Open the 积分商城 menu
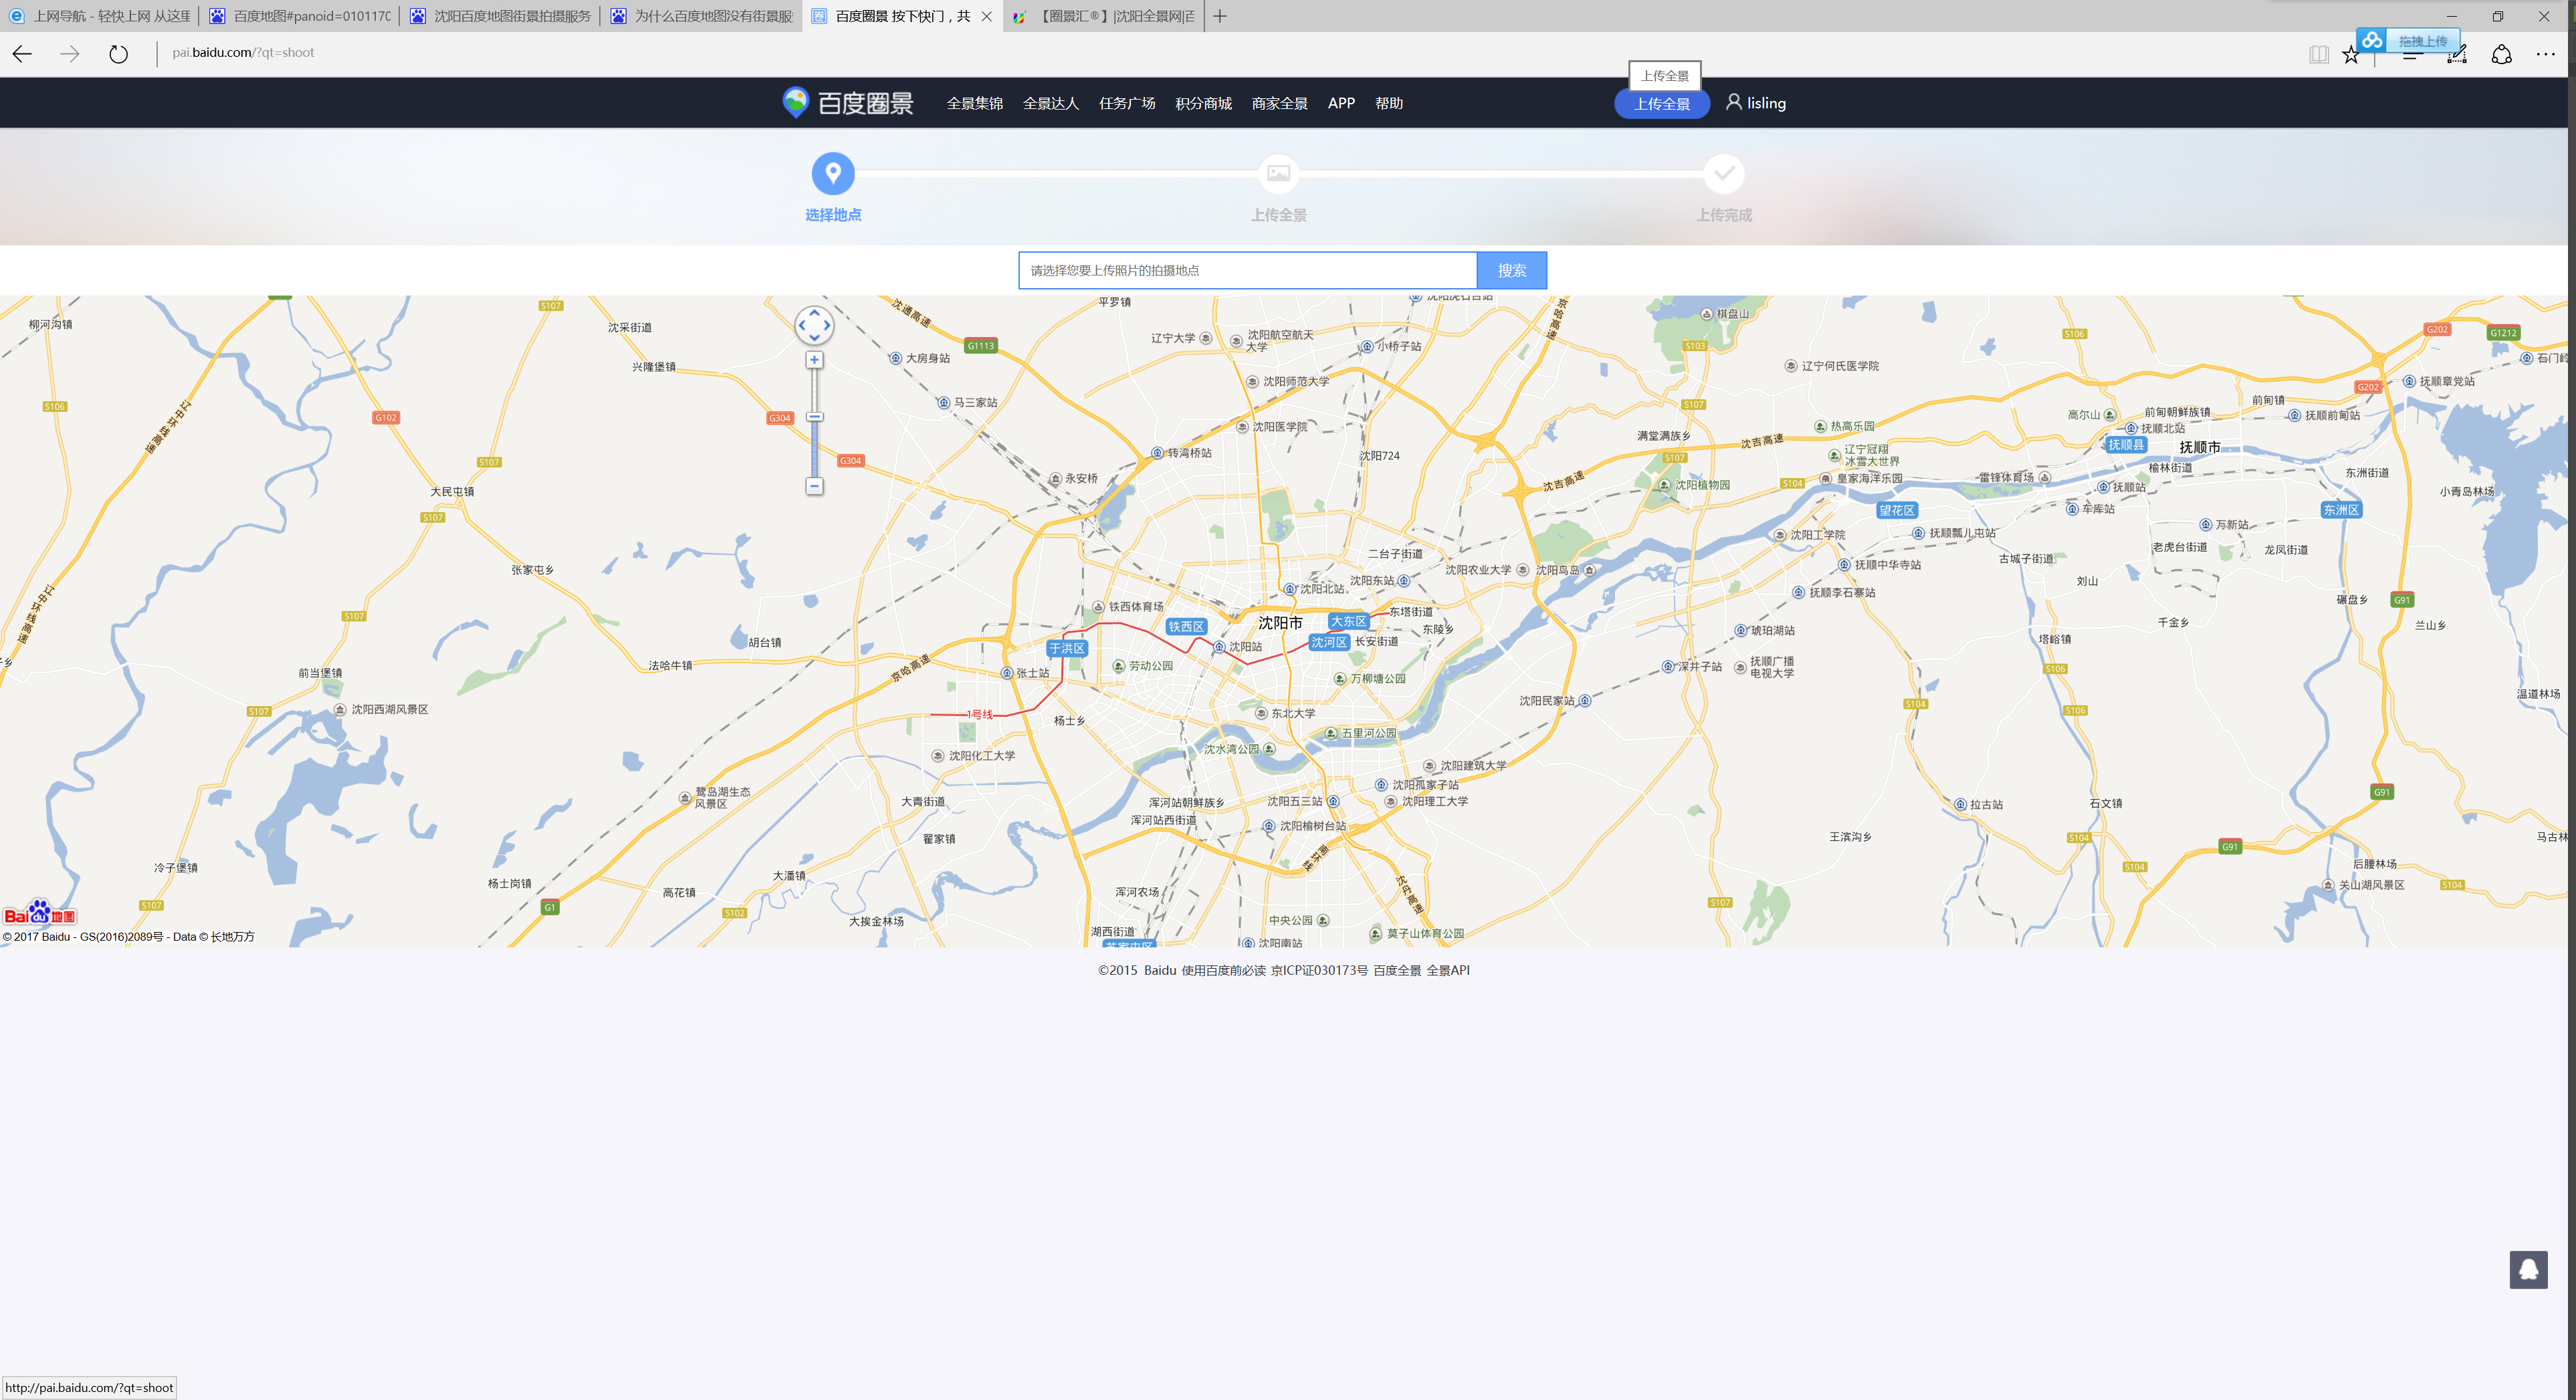 pos(1203,103)
